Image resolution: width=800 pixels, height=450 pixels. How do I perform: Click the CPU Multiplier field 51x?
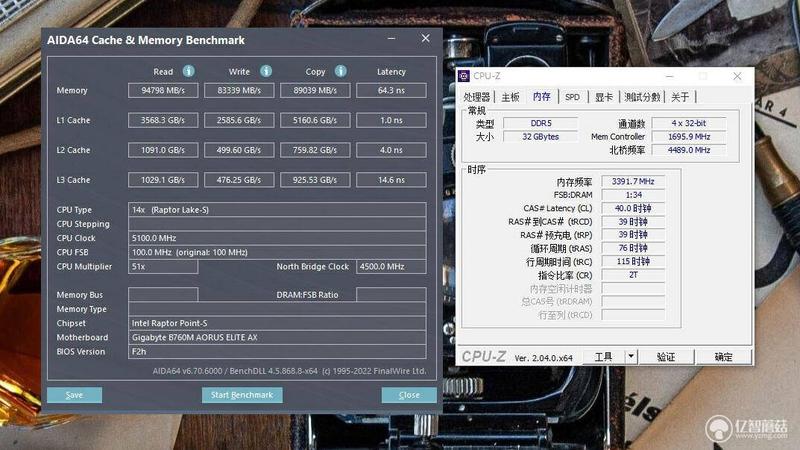163,266
